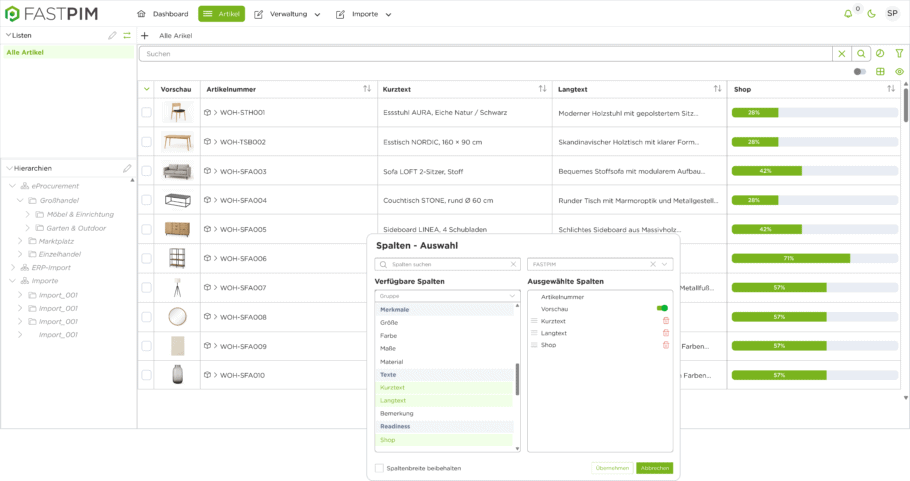Select the Alle Artikel tab
Viewport: 910px width, 481px height.
[x=175, y=35]
